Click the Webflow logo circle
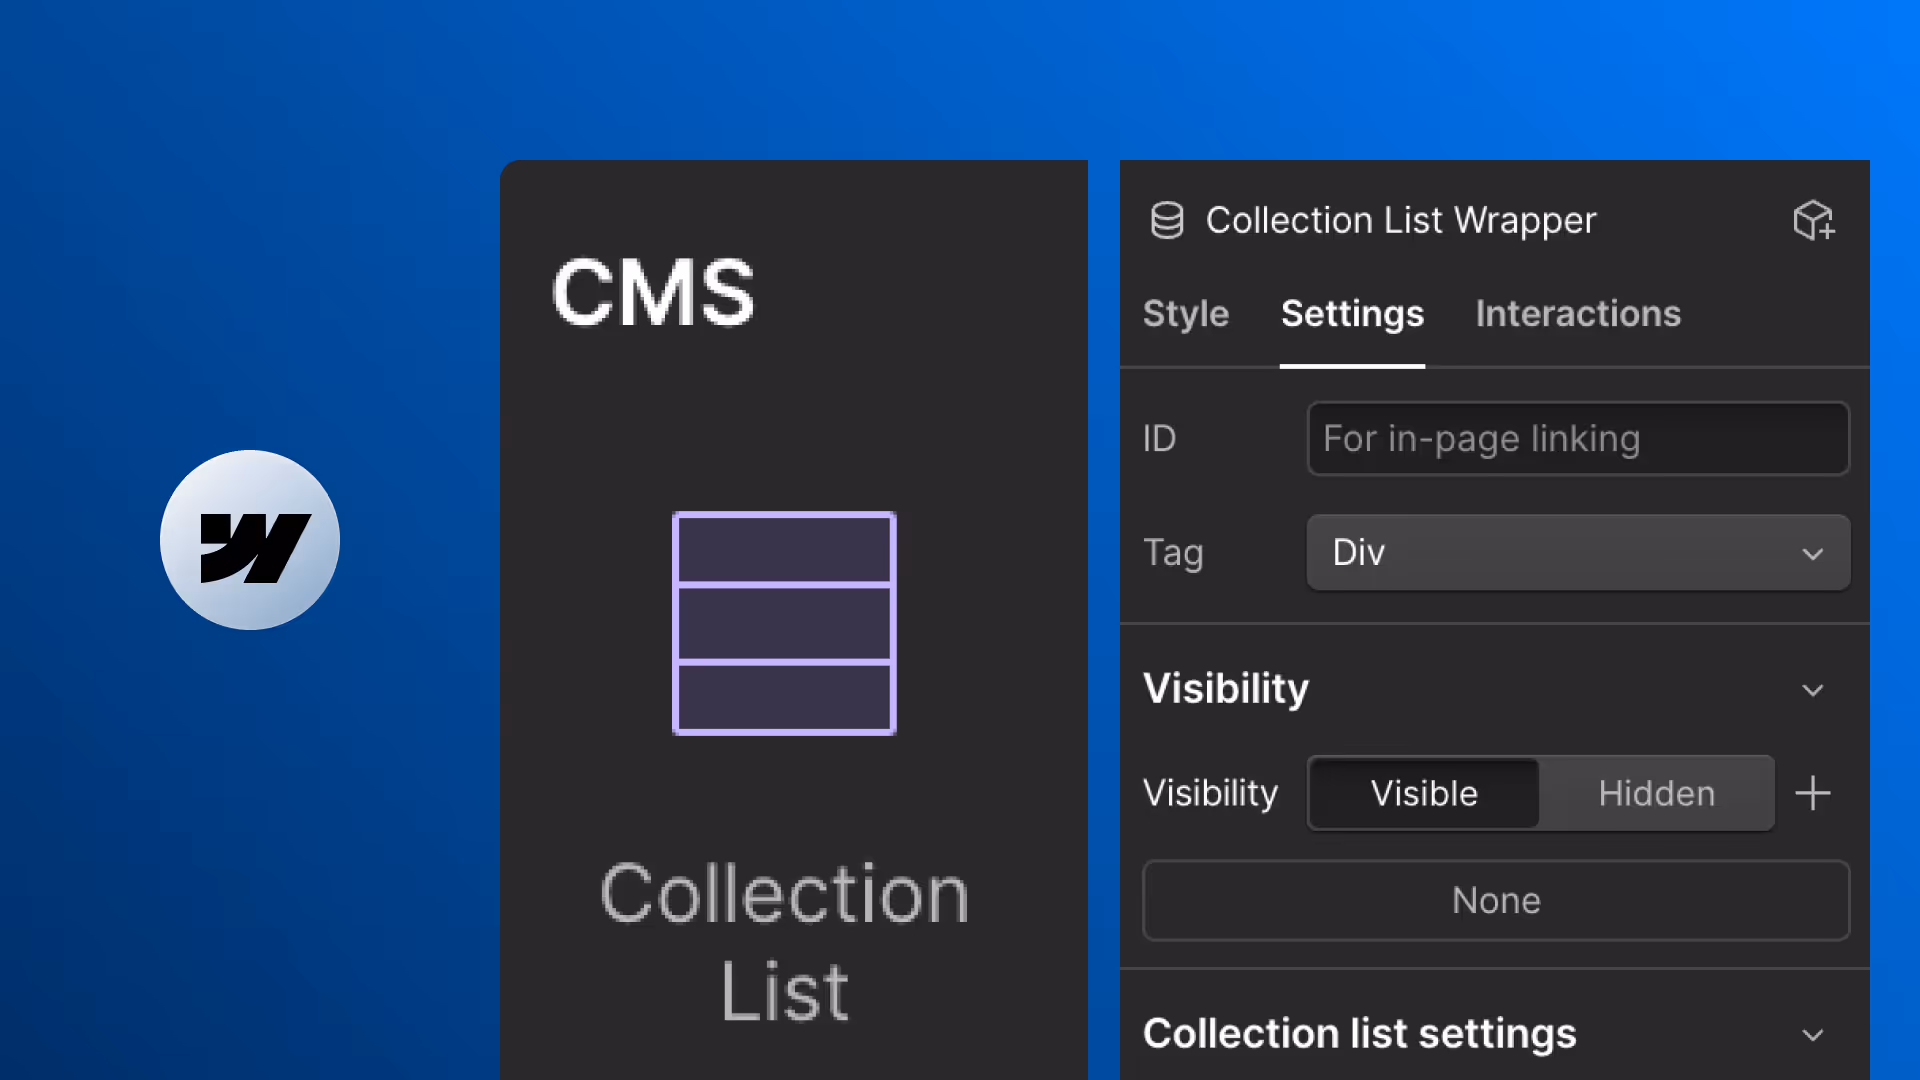Viewport: 1920px width, 1080px height. coord(250,540)
